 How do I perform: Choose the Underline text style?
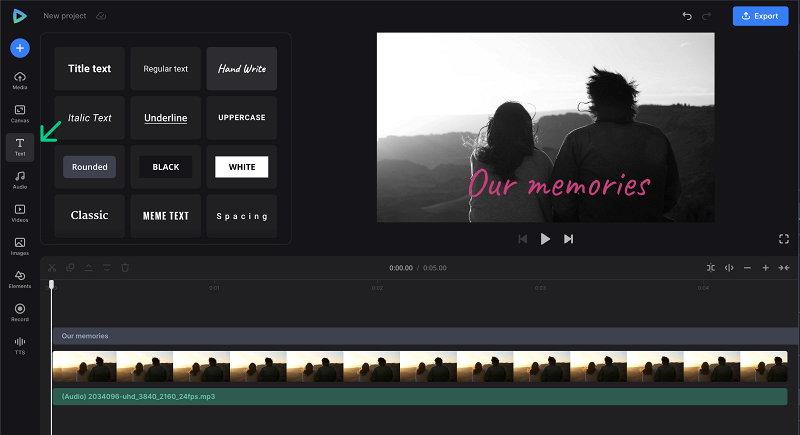click(x=165, y=117)
